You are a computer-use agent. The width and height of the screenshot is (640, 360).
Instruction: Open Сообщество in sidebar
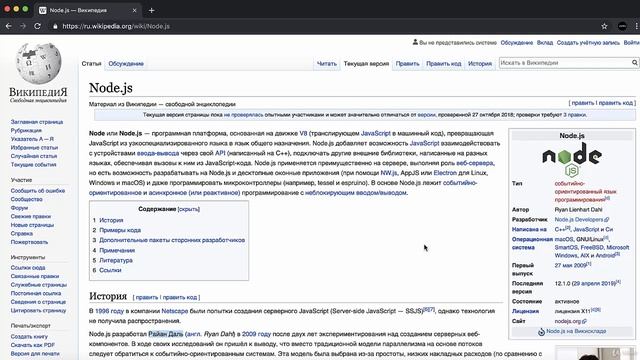(x=27, y=200)
